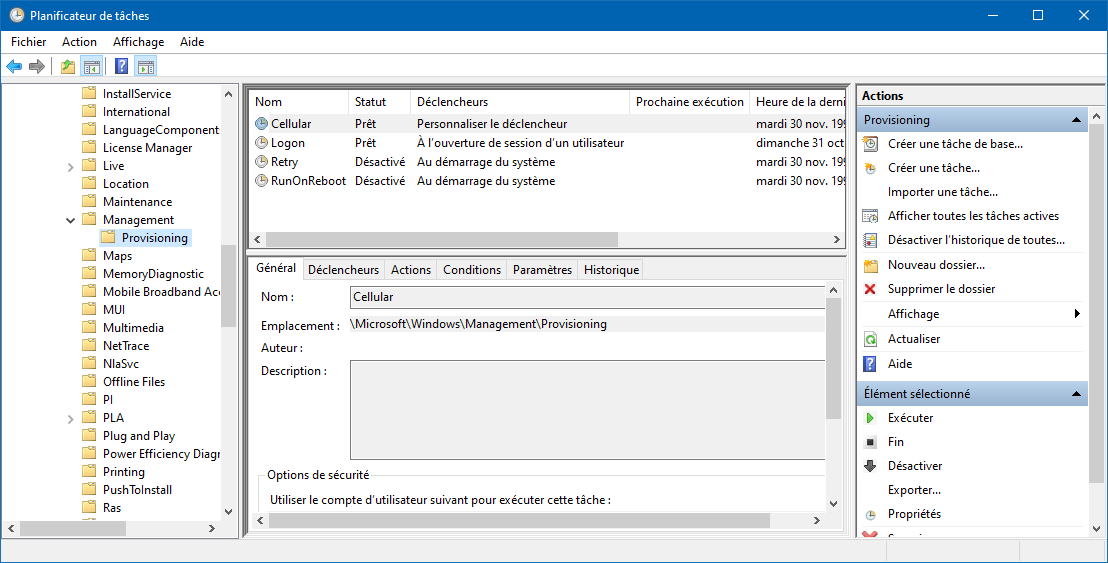The width and height of the screenshot is (1108, 563).
Task: Collapse the Élément sélectionné section
Action: [1076, 394]
